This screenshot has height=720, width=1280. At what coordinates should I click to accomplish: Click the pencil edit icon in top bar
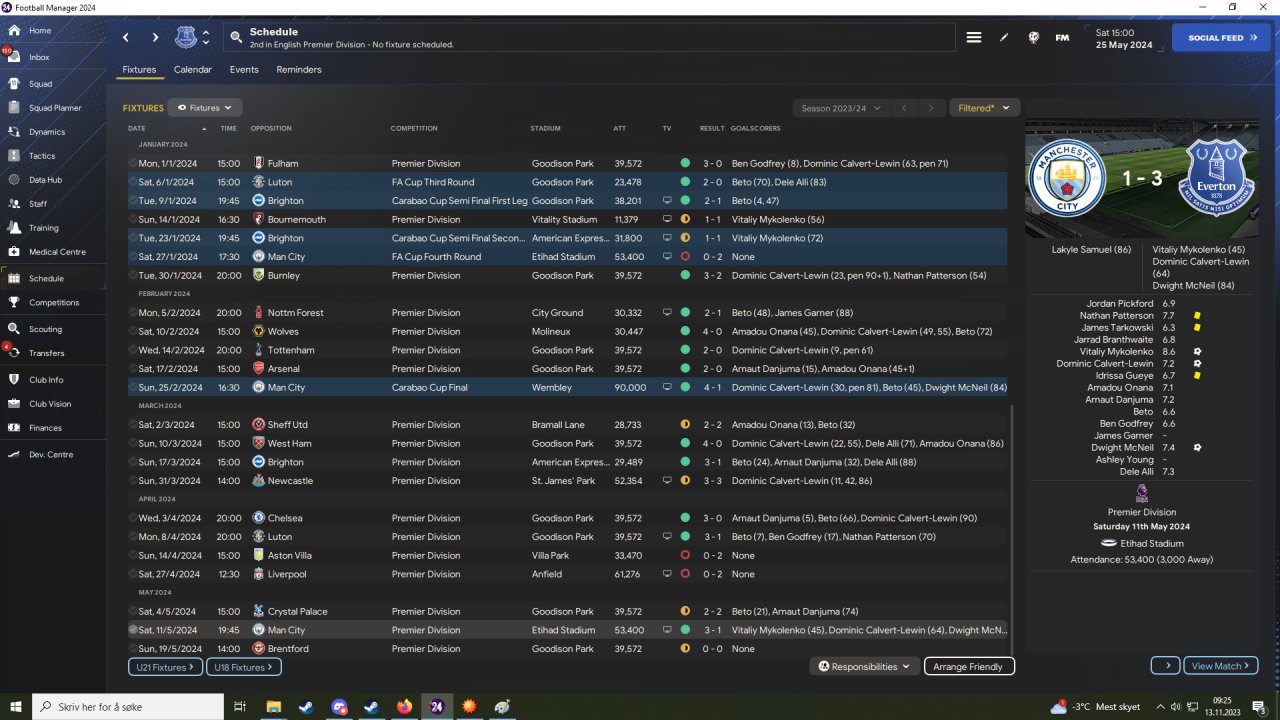[1004, 38]
